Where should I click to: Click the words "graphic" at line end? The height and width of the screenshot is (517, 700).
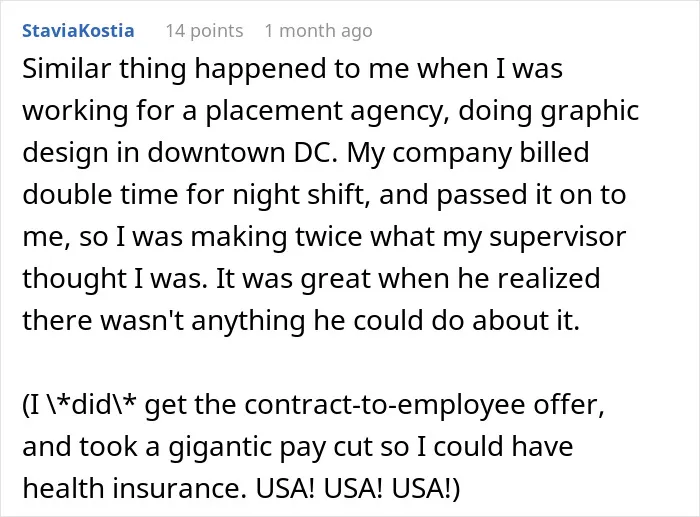(x=590, y=111)
